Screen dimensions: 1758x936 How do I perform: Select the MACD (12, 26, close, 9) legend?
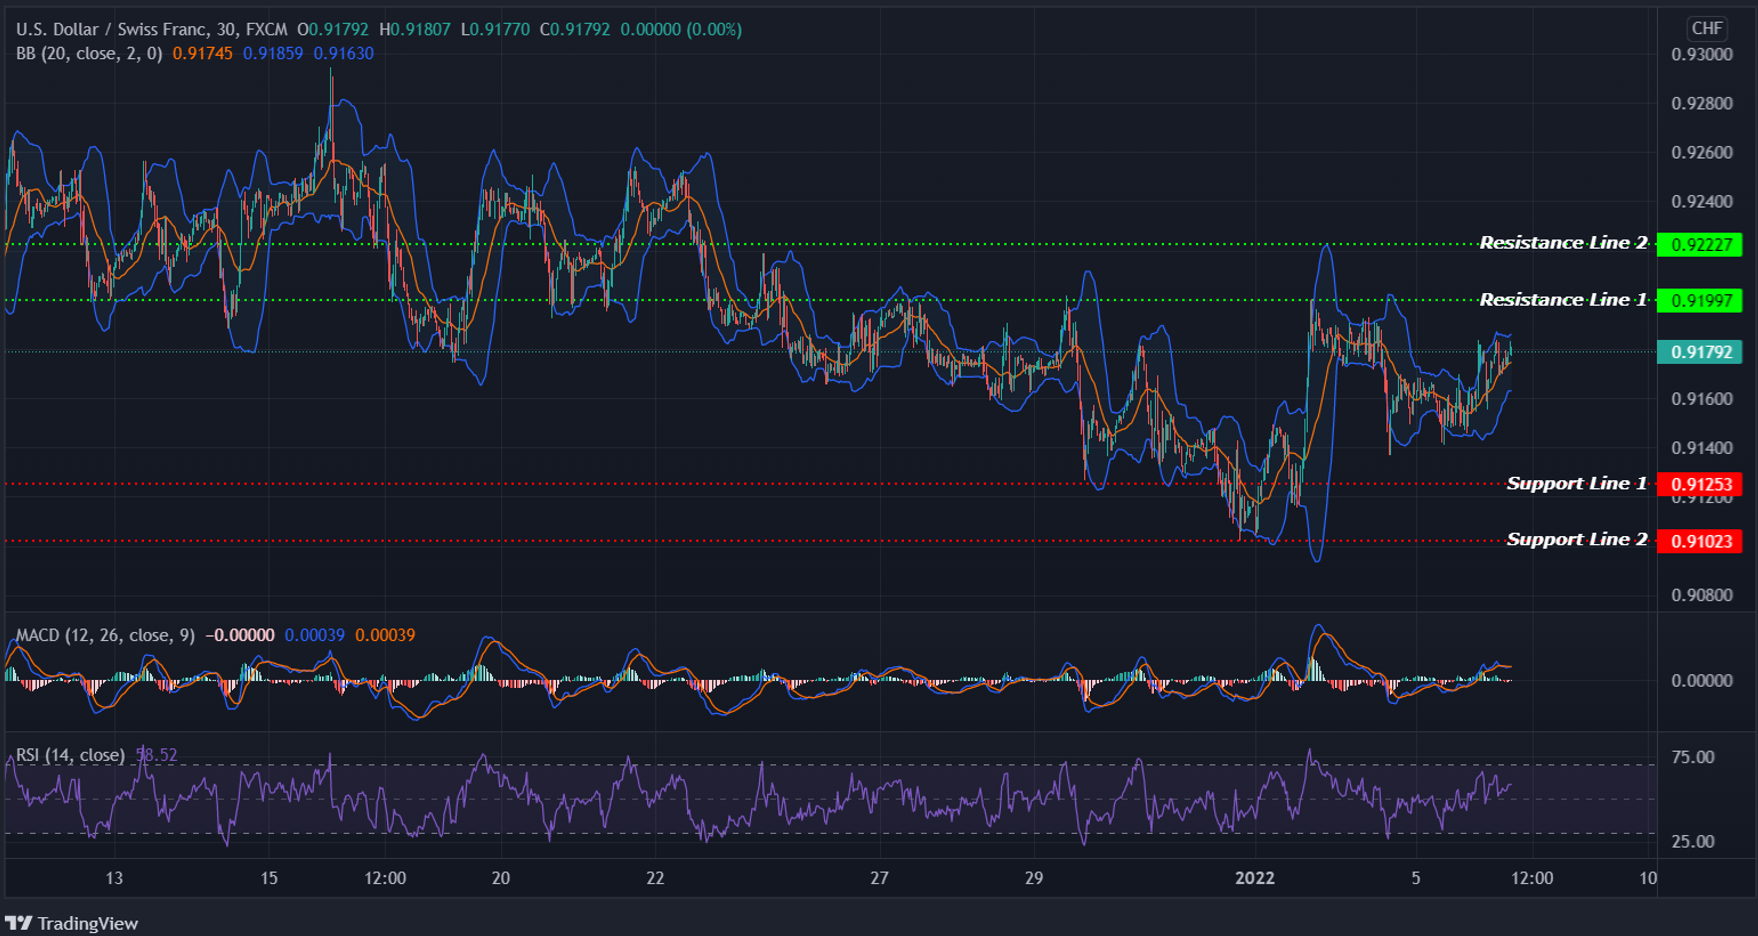pyautogui.click(x=103, y=634)
